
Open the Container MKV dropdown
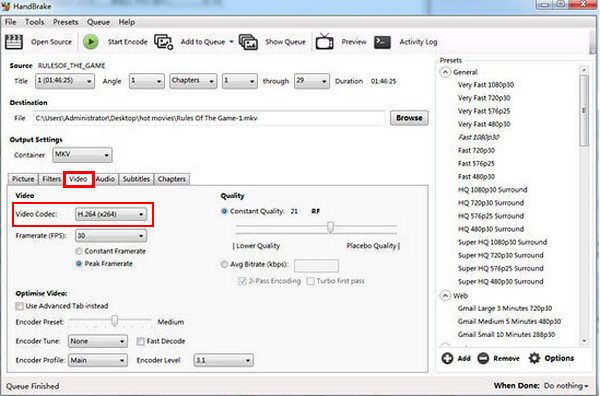82,155
